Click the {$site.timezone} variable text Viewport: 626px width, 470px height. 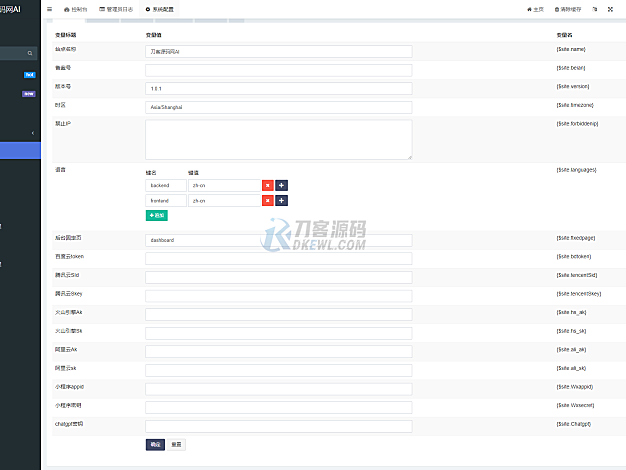[x=575, y=105]
